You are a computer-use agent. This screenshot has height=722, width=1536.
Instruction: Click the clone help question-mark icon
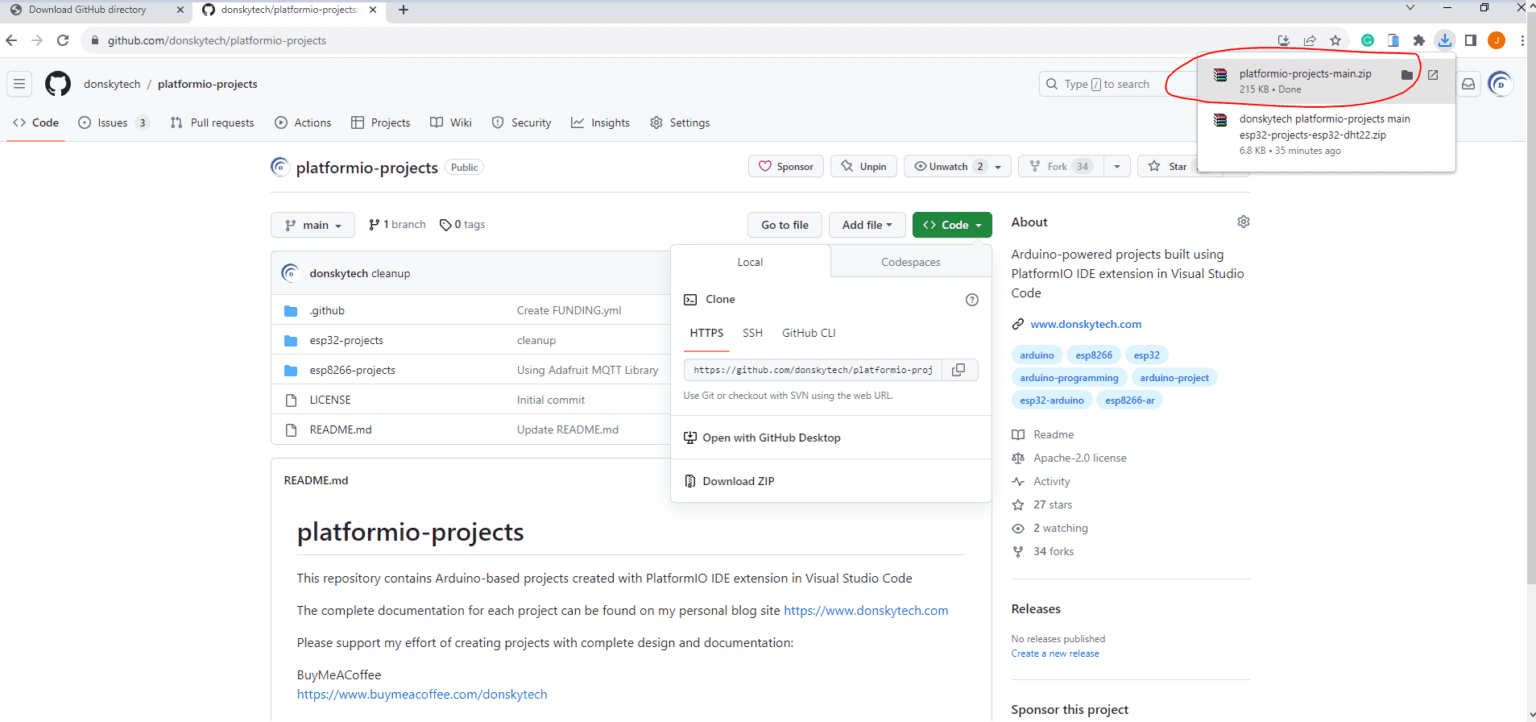[971, 298]
